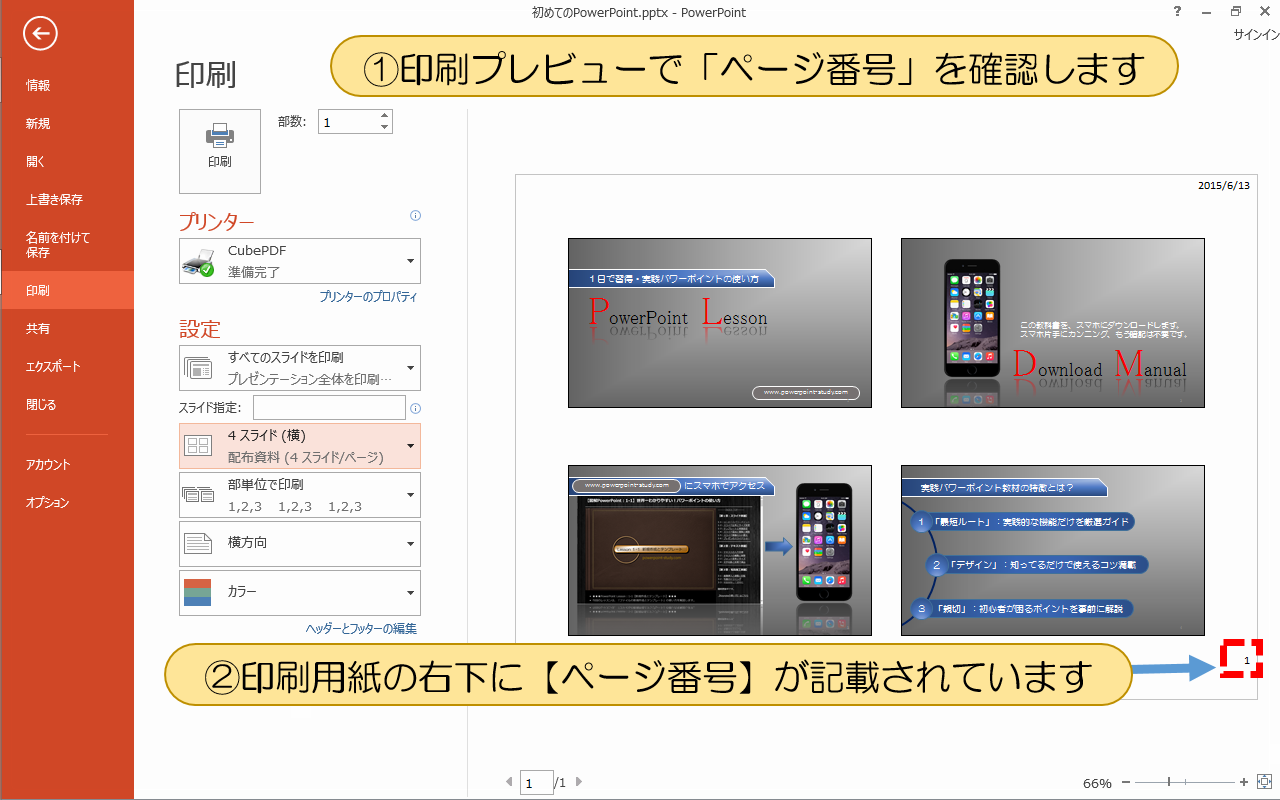Click the info icon beside プリンター heading
The image size is (1280, 800).
coord(415,216)
